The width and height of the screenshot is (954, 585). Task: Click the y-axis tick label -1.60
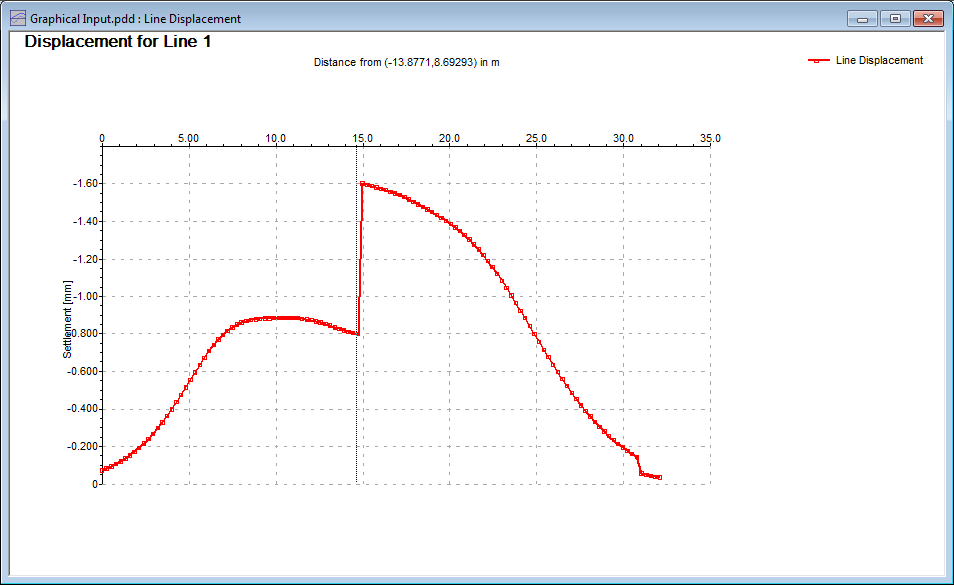pyautogui.click(x=85, y=184)
